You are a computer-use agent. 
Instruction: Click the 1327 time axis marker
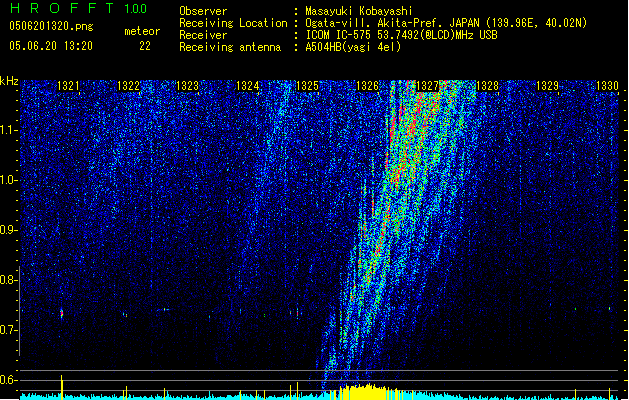(x=428, y=86)
